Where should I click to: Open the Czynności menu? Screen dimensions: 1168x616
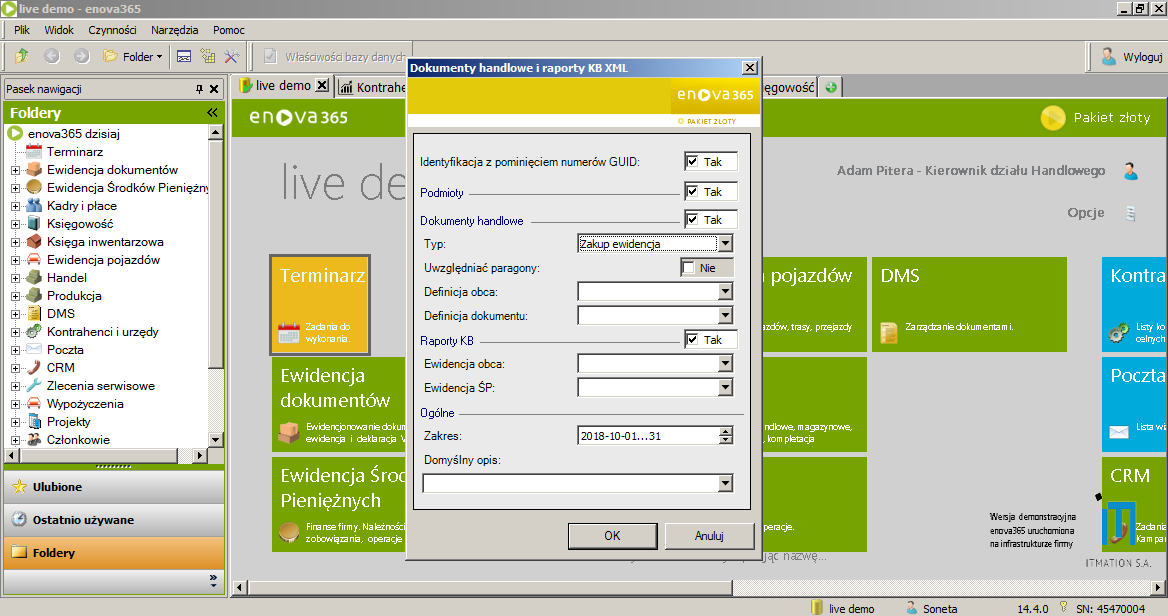click(x=112, y=30)
